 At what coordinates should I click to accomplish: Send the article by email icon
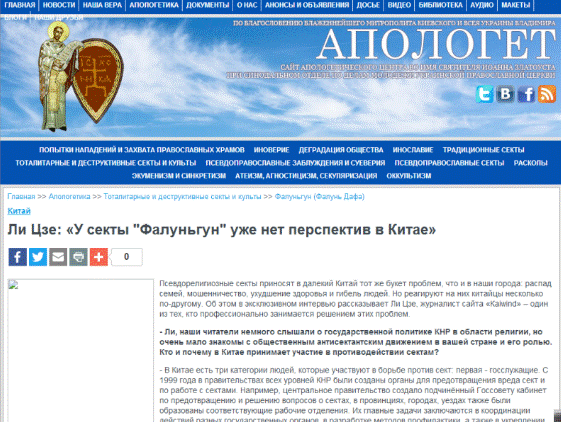tap(58, 257)
